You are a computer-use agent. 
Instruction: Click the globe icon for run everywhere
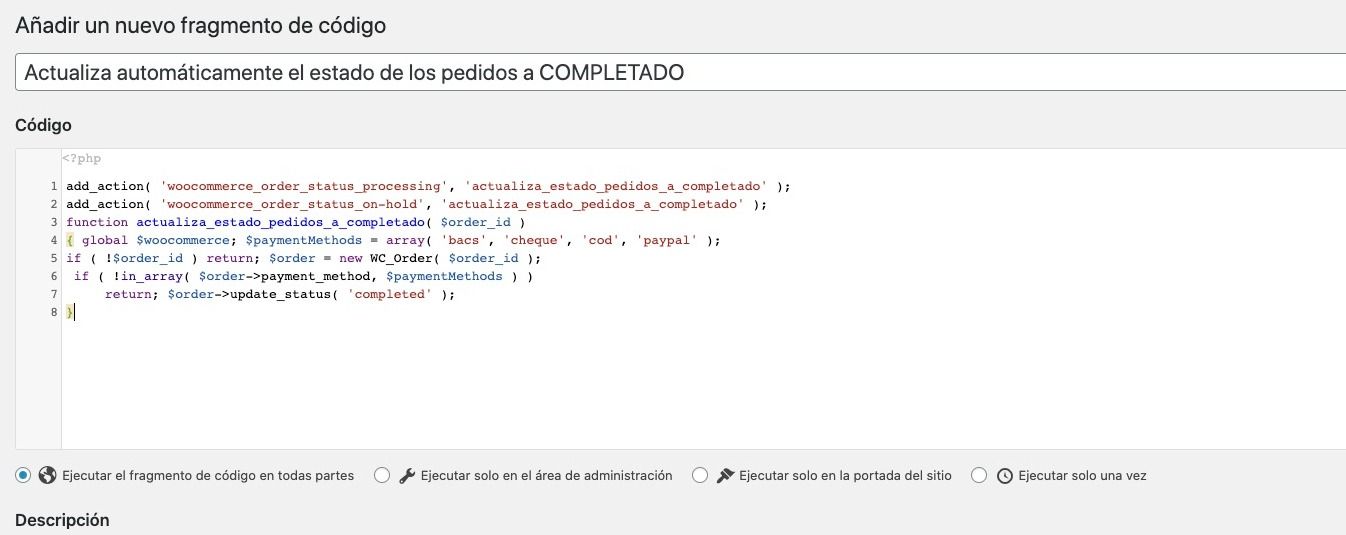(47, 476)
